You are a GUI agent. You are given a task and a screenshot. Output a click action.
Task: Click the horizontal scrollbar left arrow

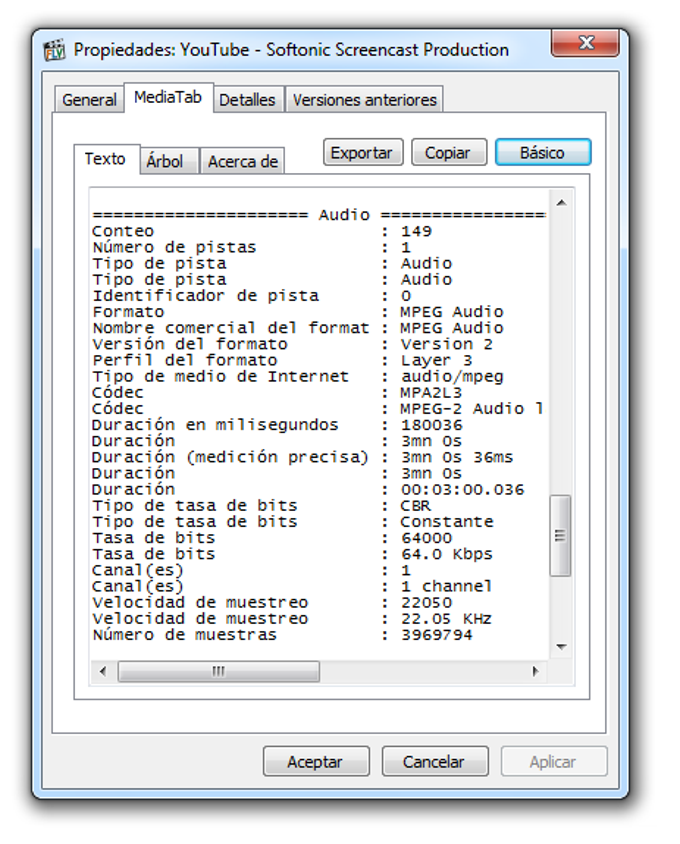click(x=103, y=671)
